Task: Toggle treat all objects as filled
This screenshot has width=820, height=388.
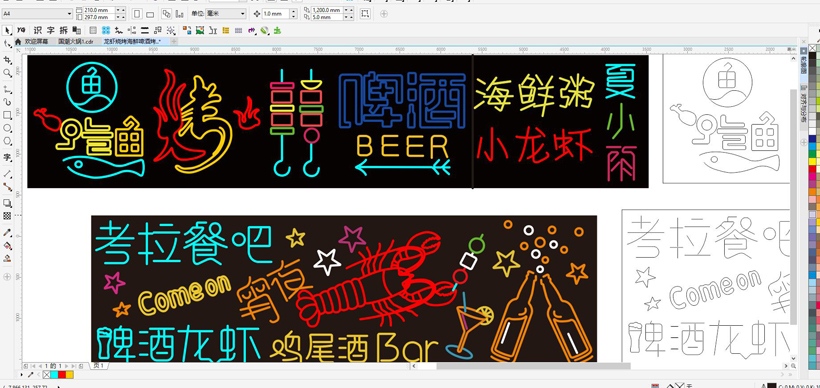Action: tap(365, 14)
